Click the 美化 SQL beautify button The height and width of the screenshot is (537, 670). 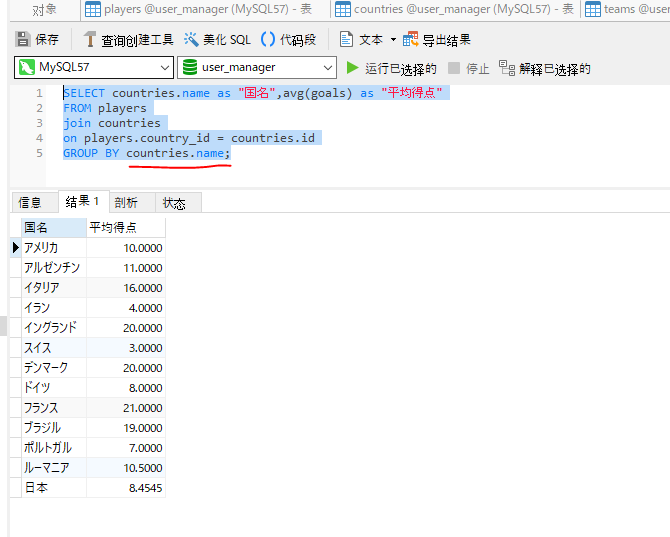coord(217,40)
